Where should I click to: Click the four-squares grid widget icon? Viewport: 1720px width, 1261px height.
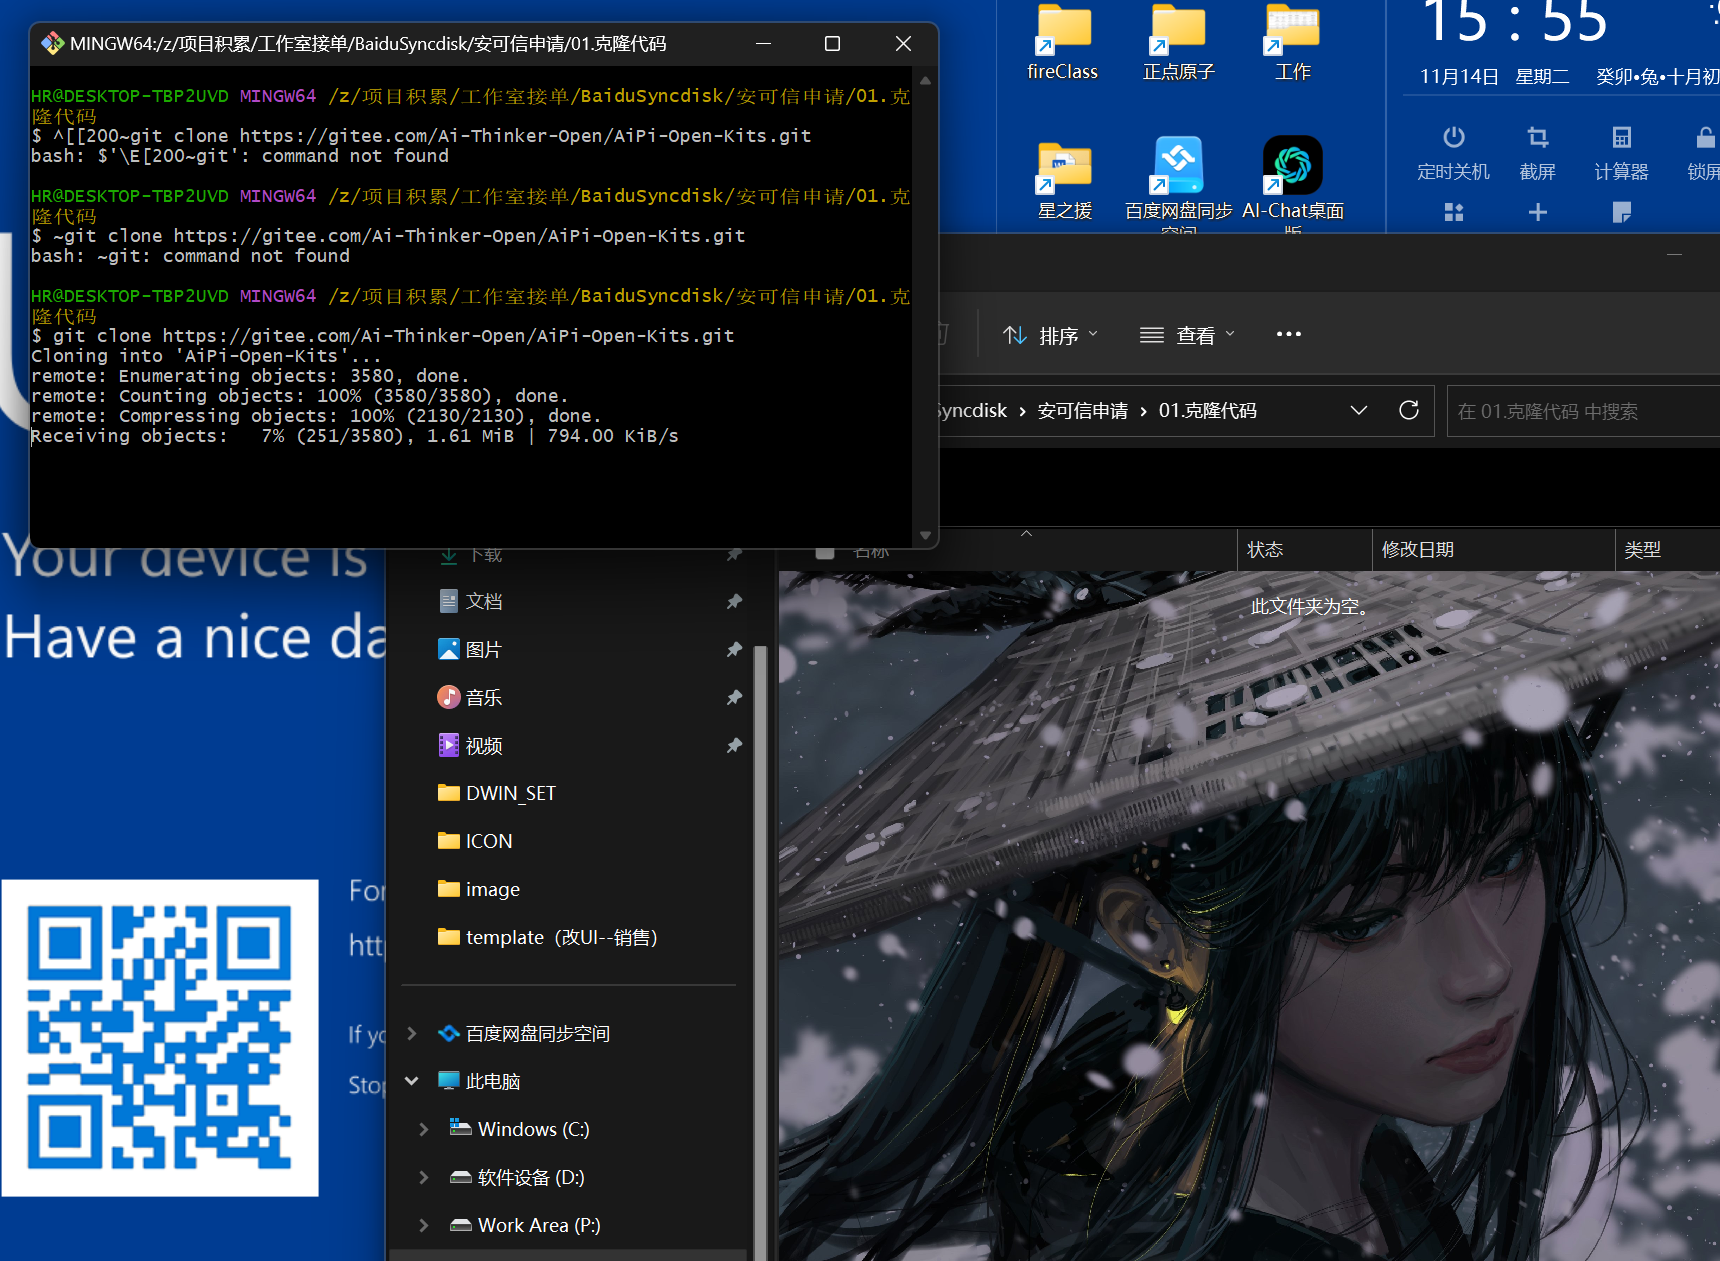pos(1453,212)
